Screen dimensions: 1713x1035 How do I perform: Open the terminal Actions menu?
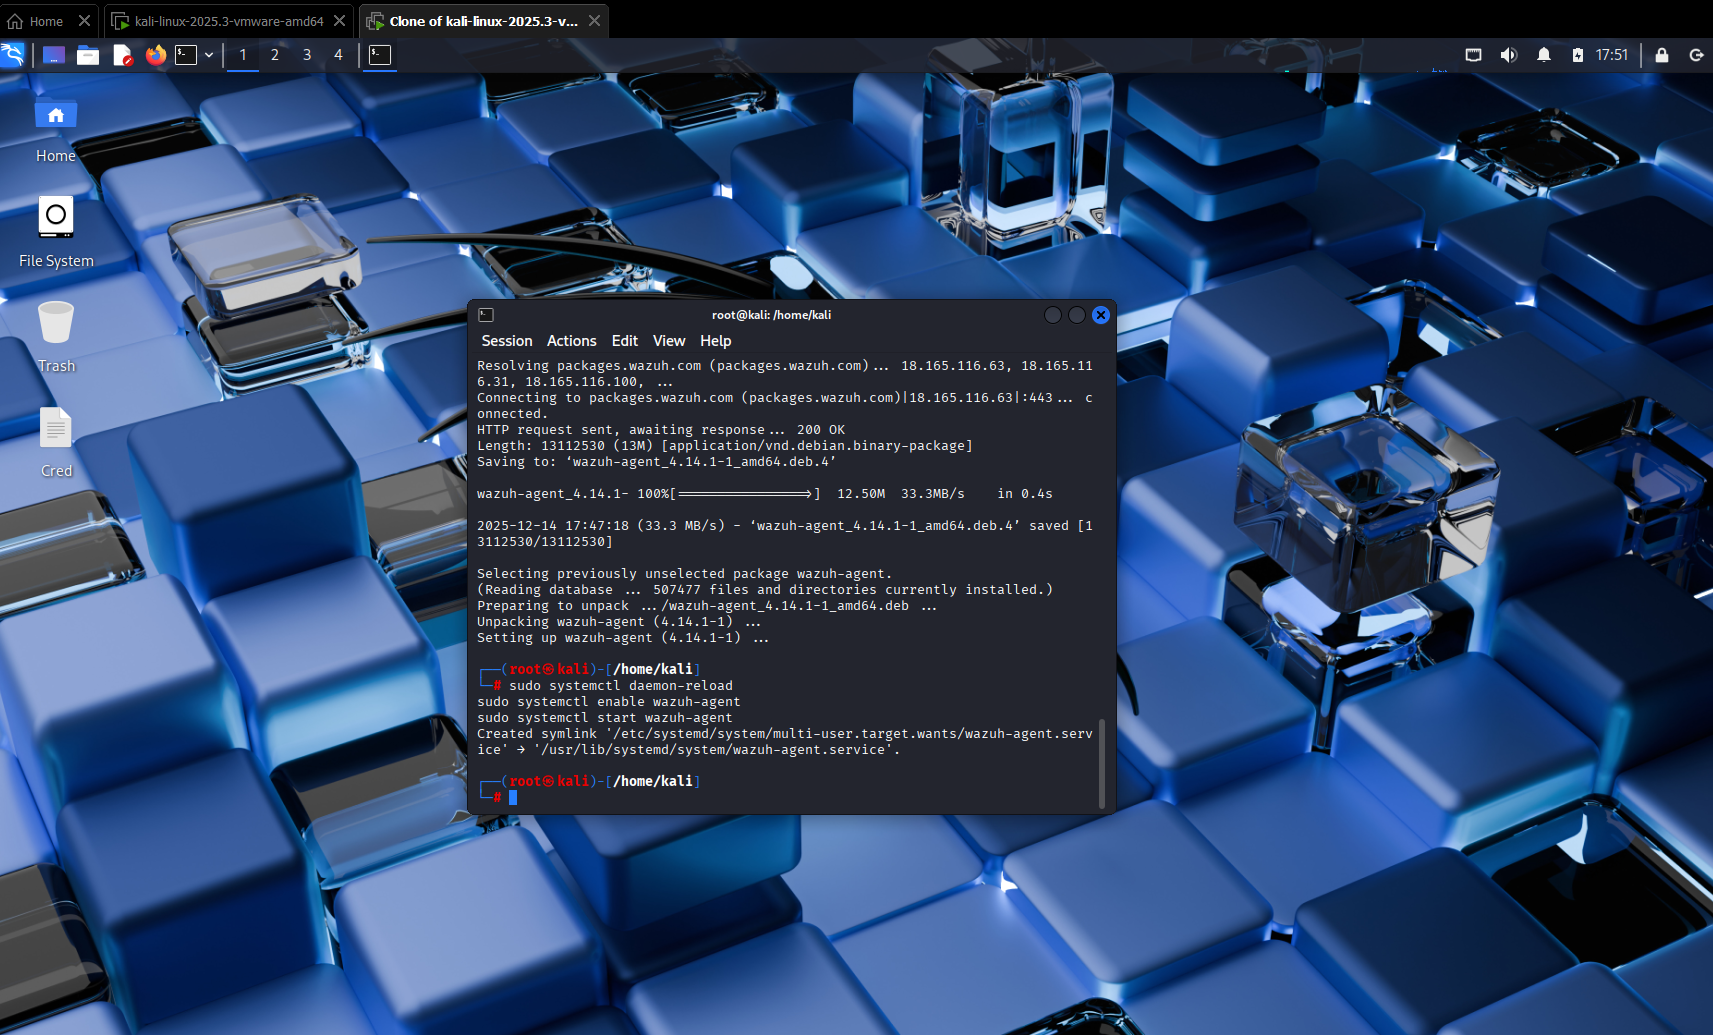[x=572, y=341]
